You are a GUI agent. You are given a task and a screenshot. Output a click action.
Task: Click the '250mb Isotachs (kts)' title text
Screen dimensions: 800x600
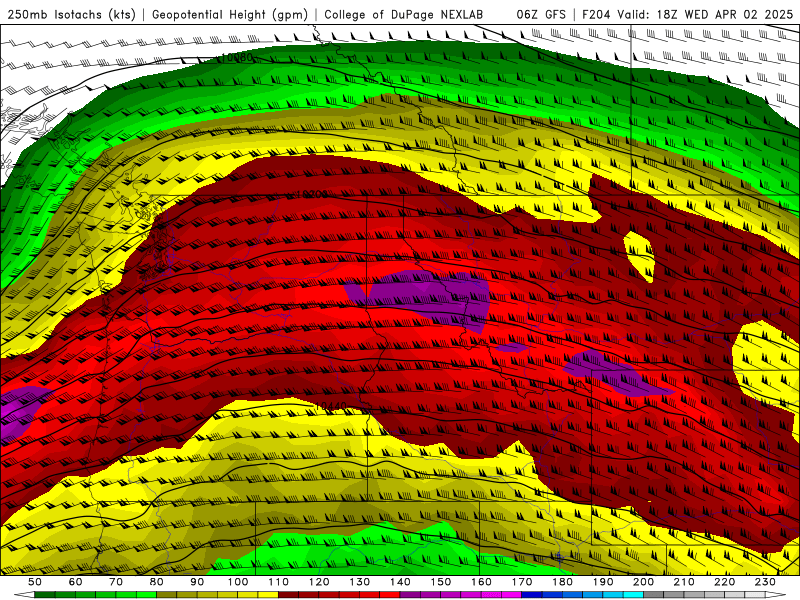(x=71, y=14)
